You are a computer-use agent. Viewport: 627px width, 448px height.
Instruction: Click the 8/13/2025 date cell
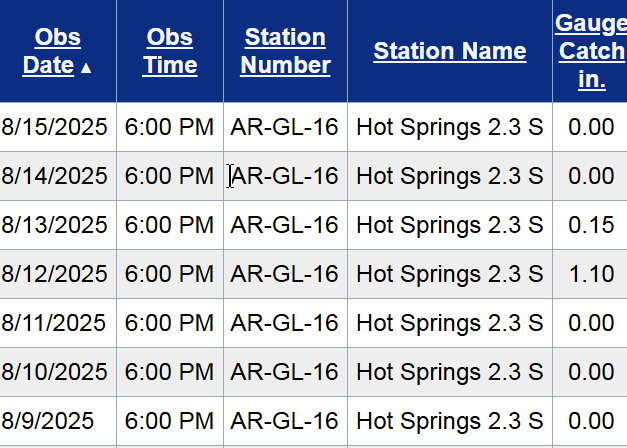[x=54, y=225]
